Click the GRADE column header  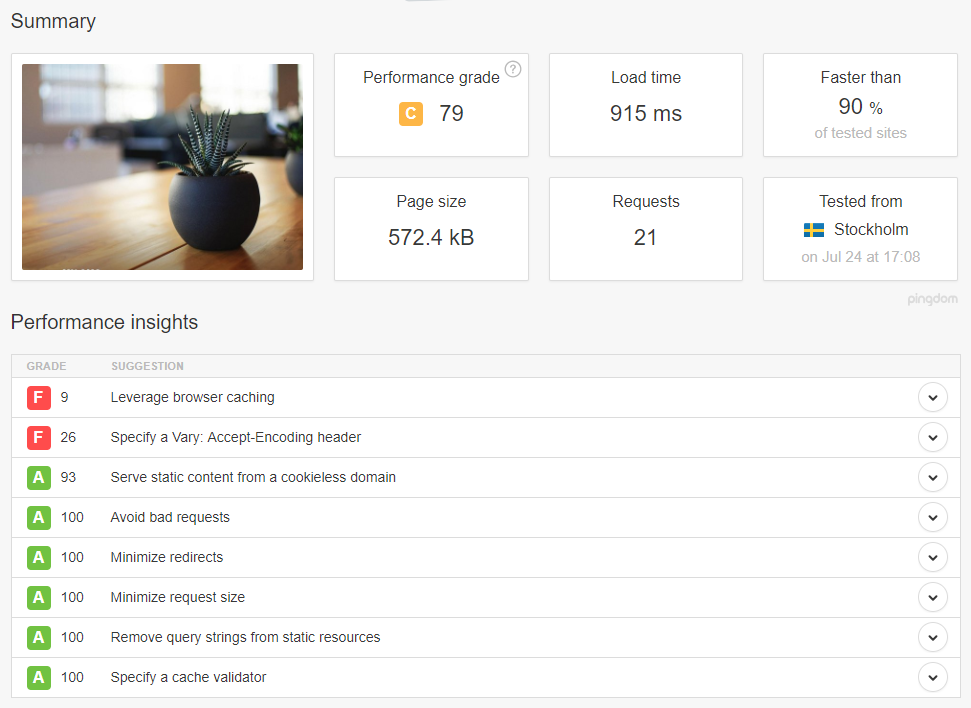tap(46, 366)
